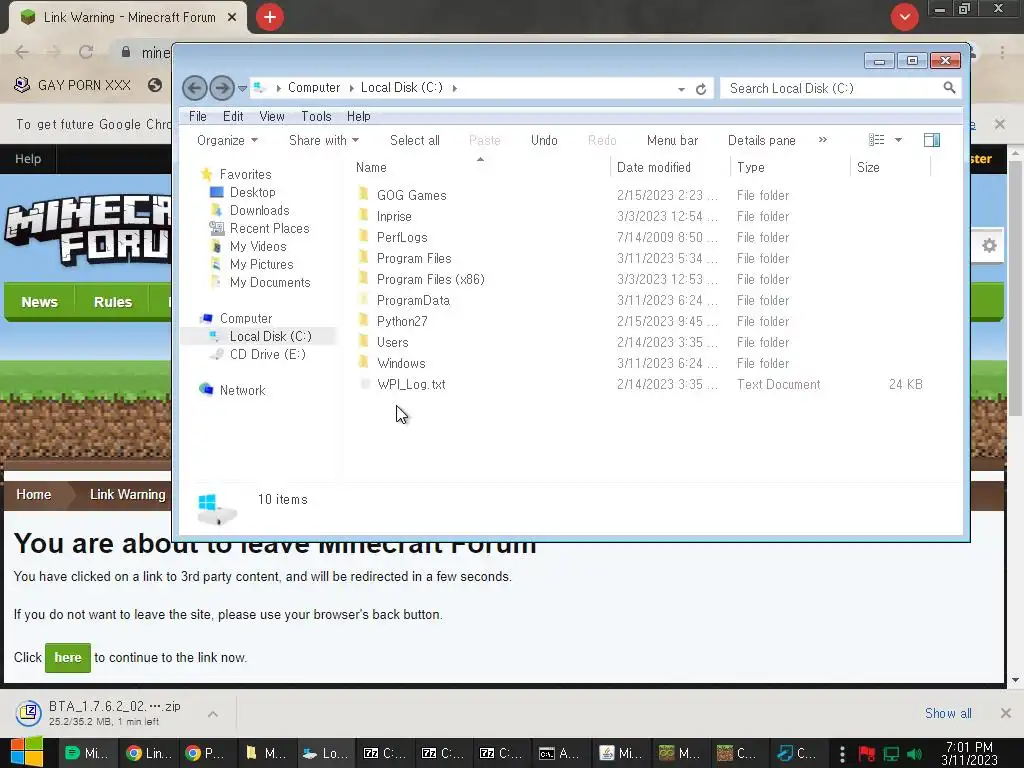This screenshot has height=768, width=1024.
Task: Open Rules tab on Minecraft Forum
Action: coord(112,302)
